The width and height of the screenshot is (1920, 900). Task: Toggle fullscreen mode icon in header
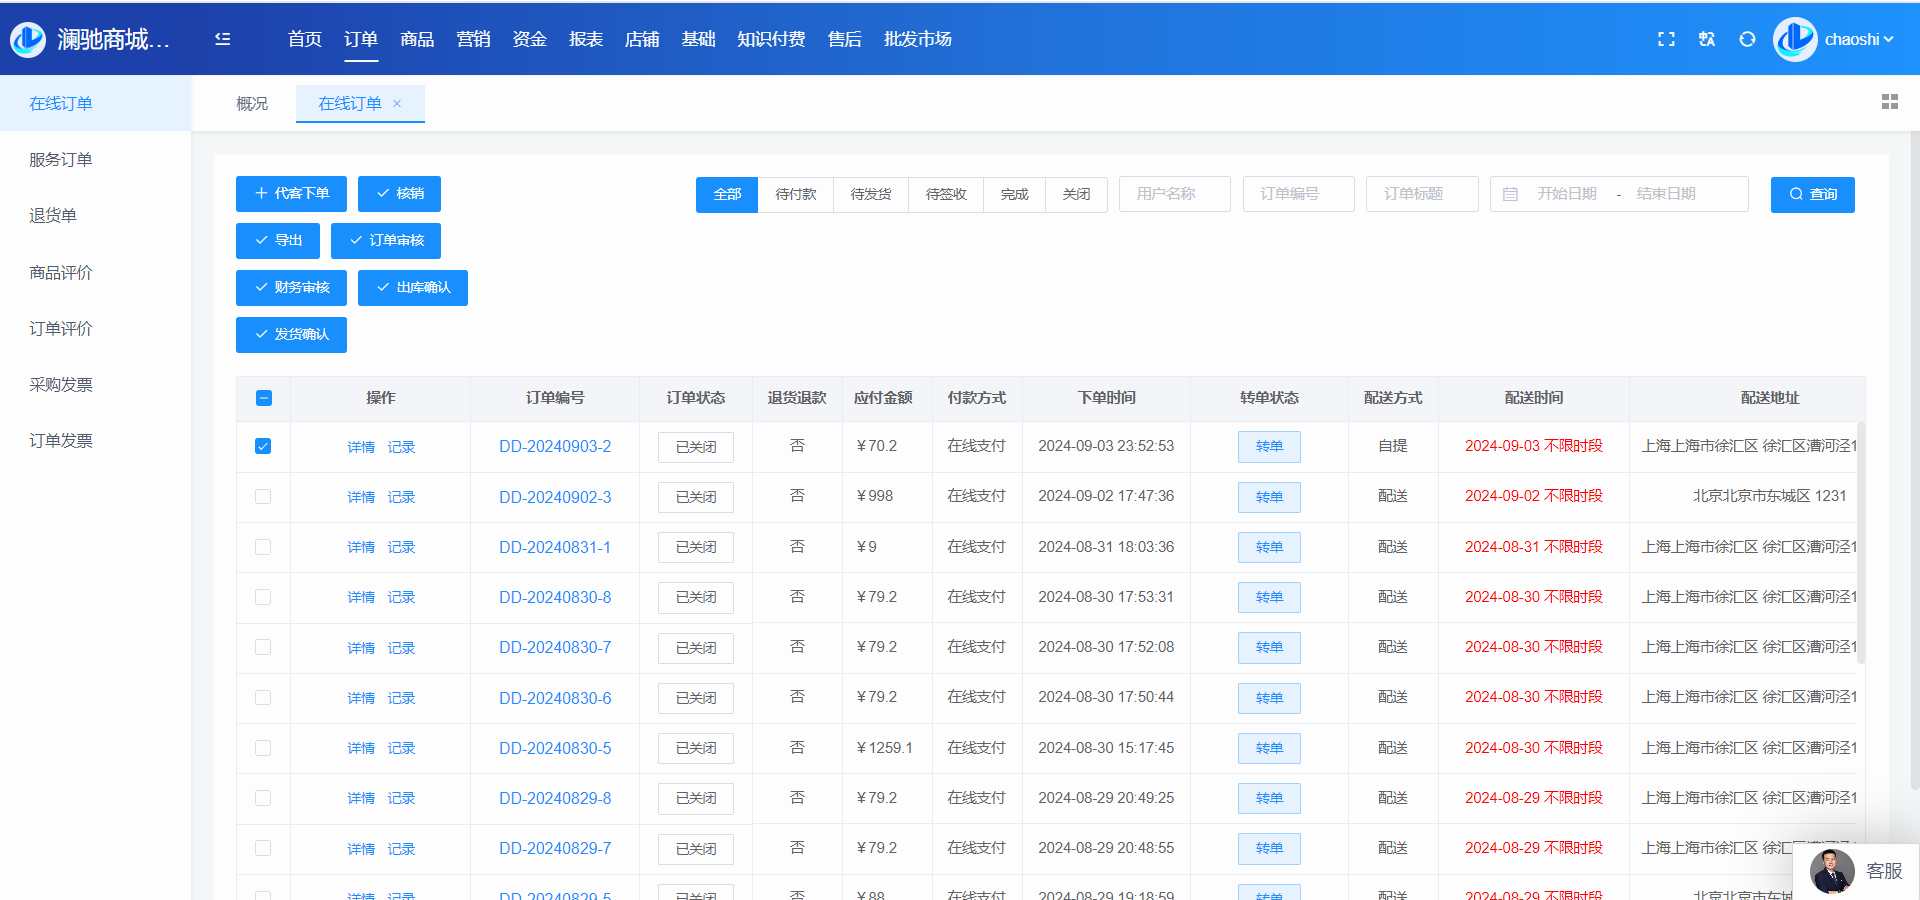(x=1666, y=39)
